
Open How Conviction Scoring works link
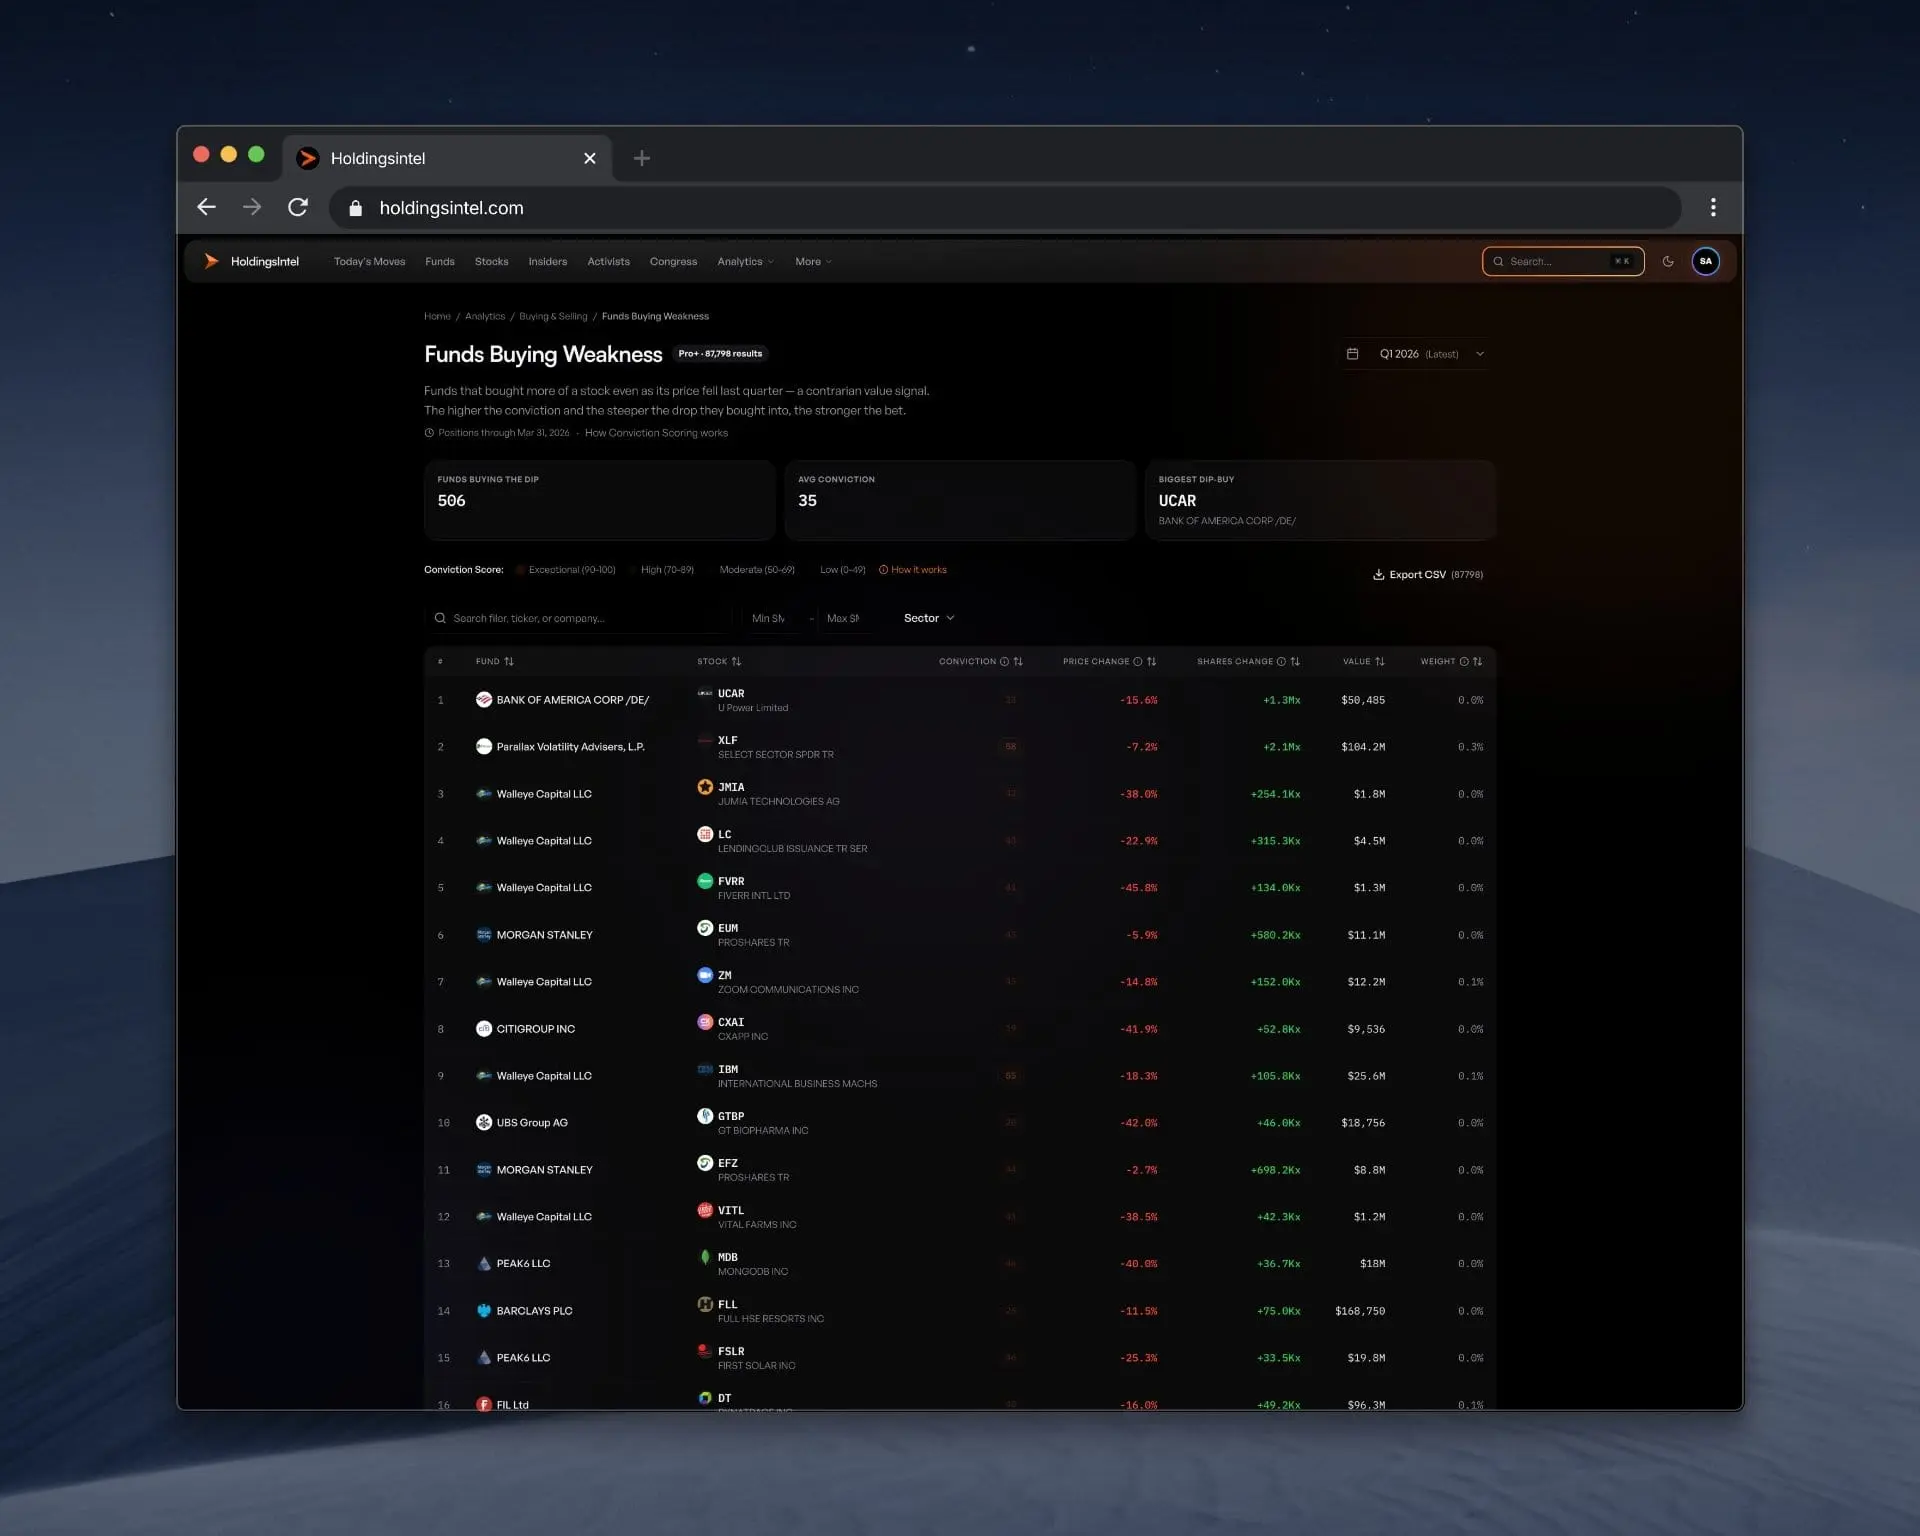656,433
